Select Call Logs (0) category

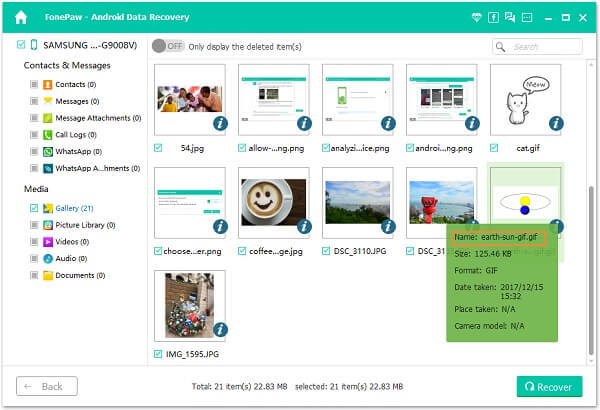[x=76, y=135]
